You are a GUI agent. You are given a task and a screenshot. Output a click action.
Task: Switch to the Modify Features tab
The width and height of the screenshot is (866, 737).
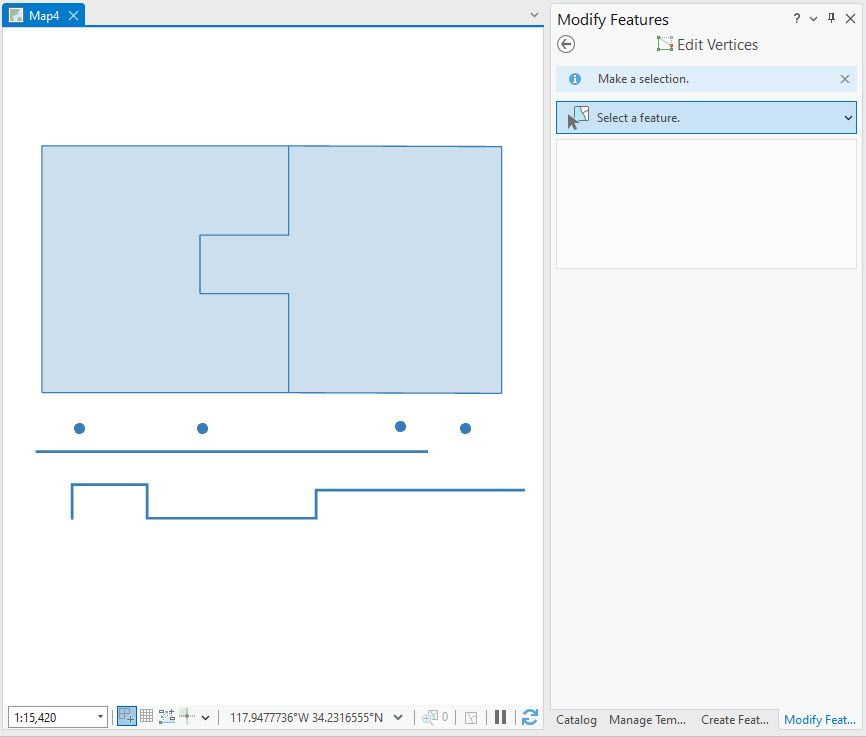click(x=820, y=720)
